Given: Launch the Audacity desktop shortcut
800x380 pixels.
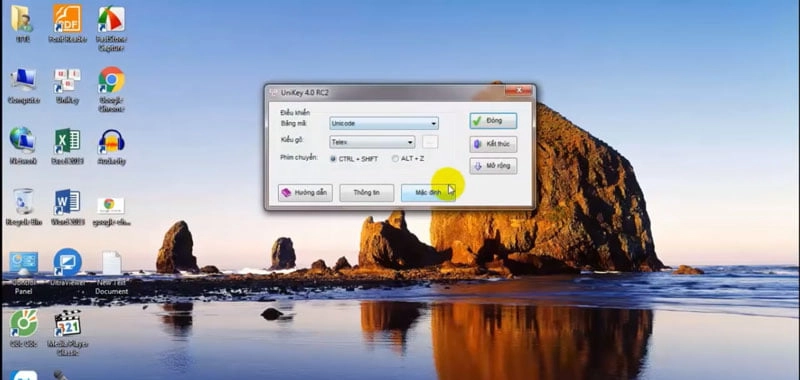Looking at the screenshot, I should tap(111, 146).
